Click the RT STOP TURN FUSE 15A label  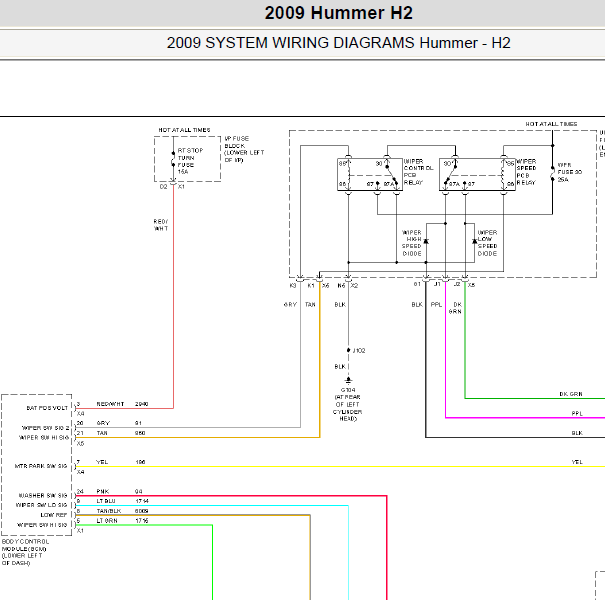190,161
